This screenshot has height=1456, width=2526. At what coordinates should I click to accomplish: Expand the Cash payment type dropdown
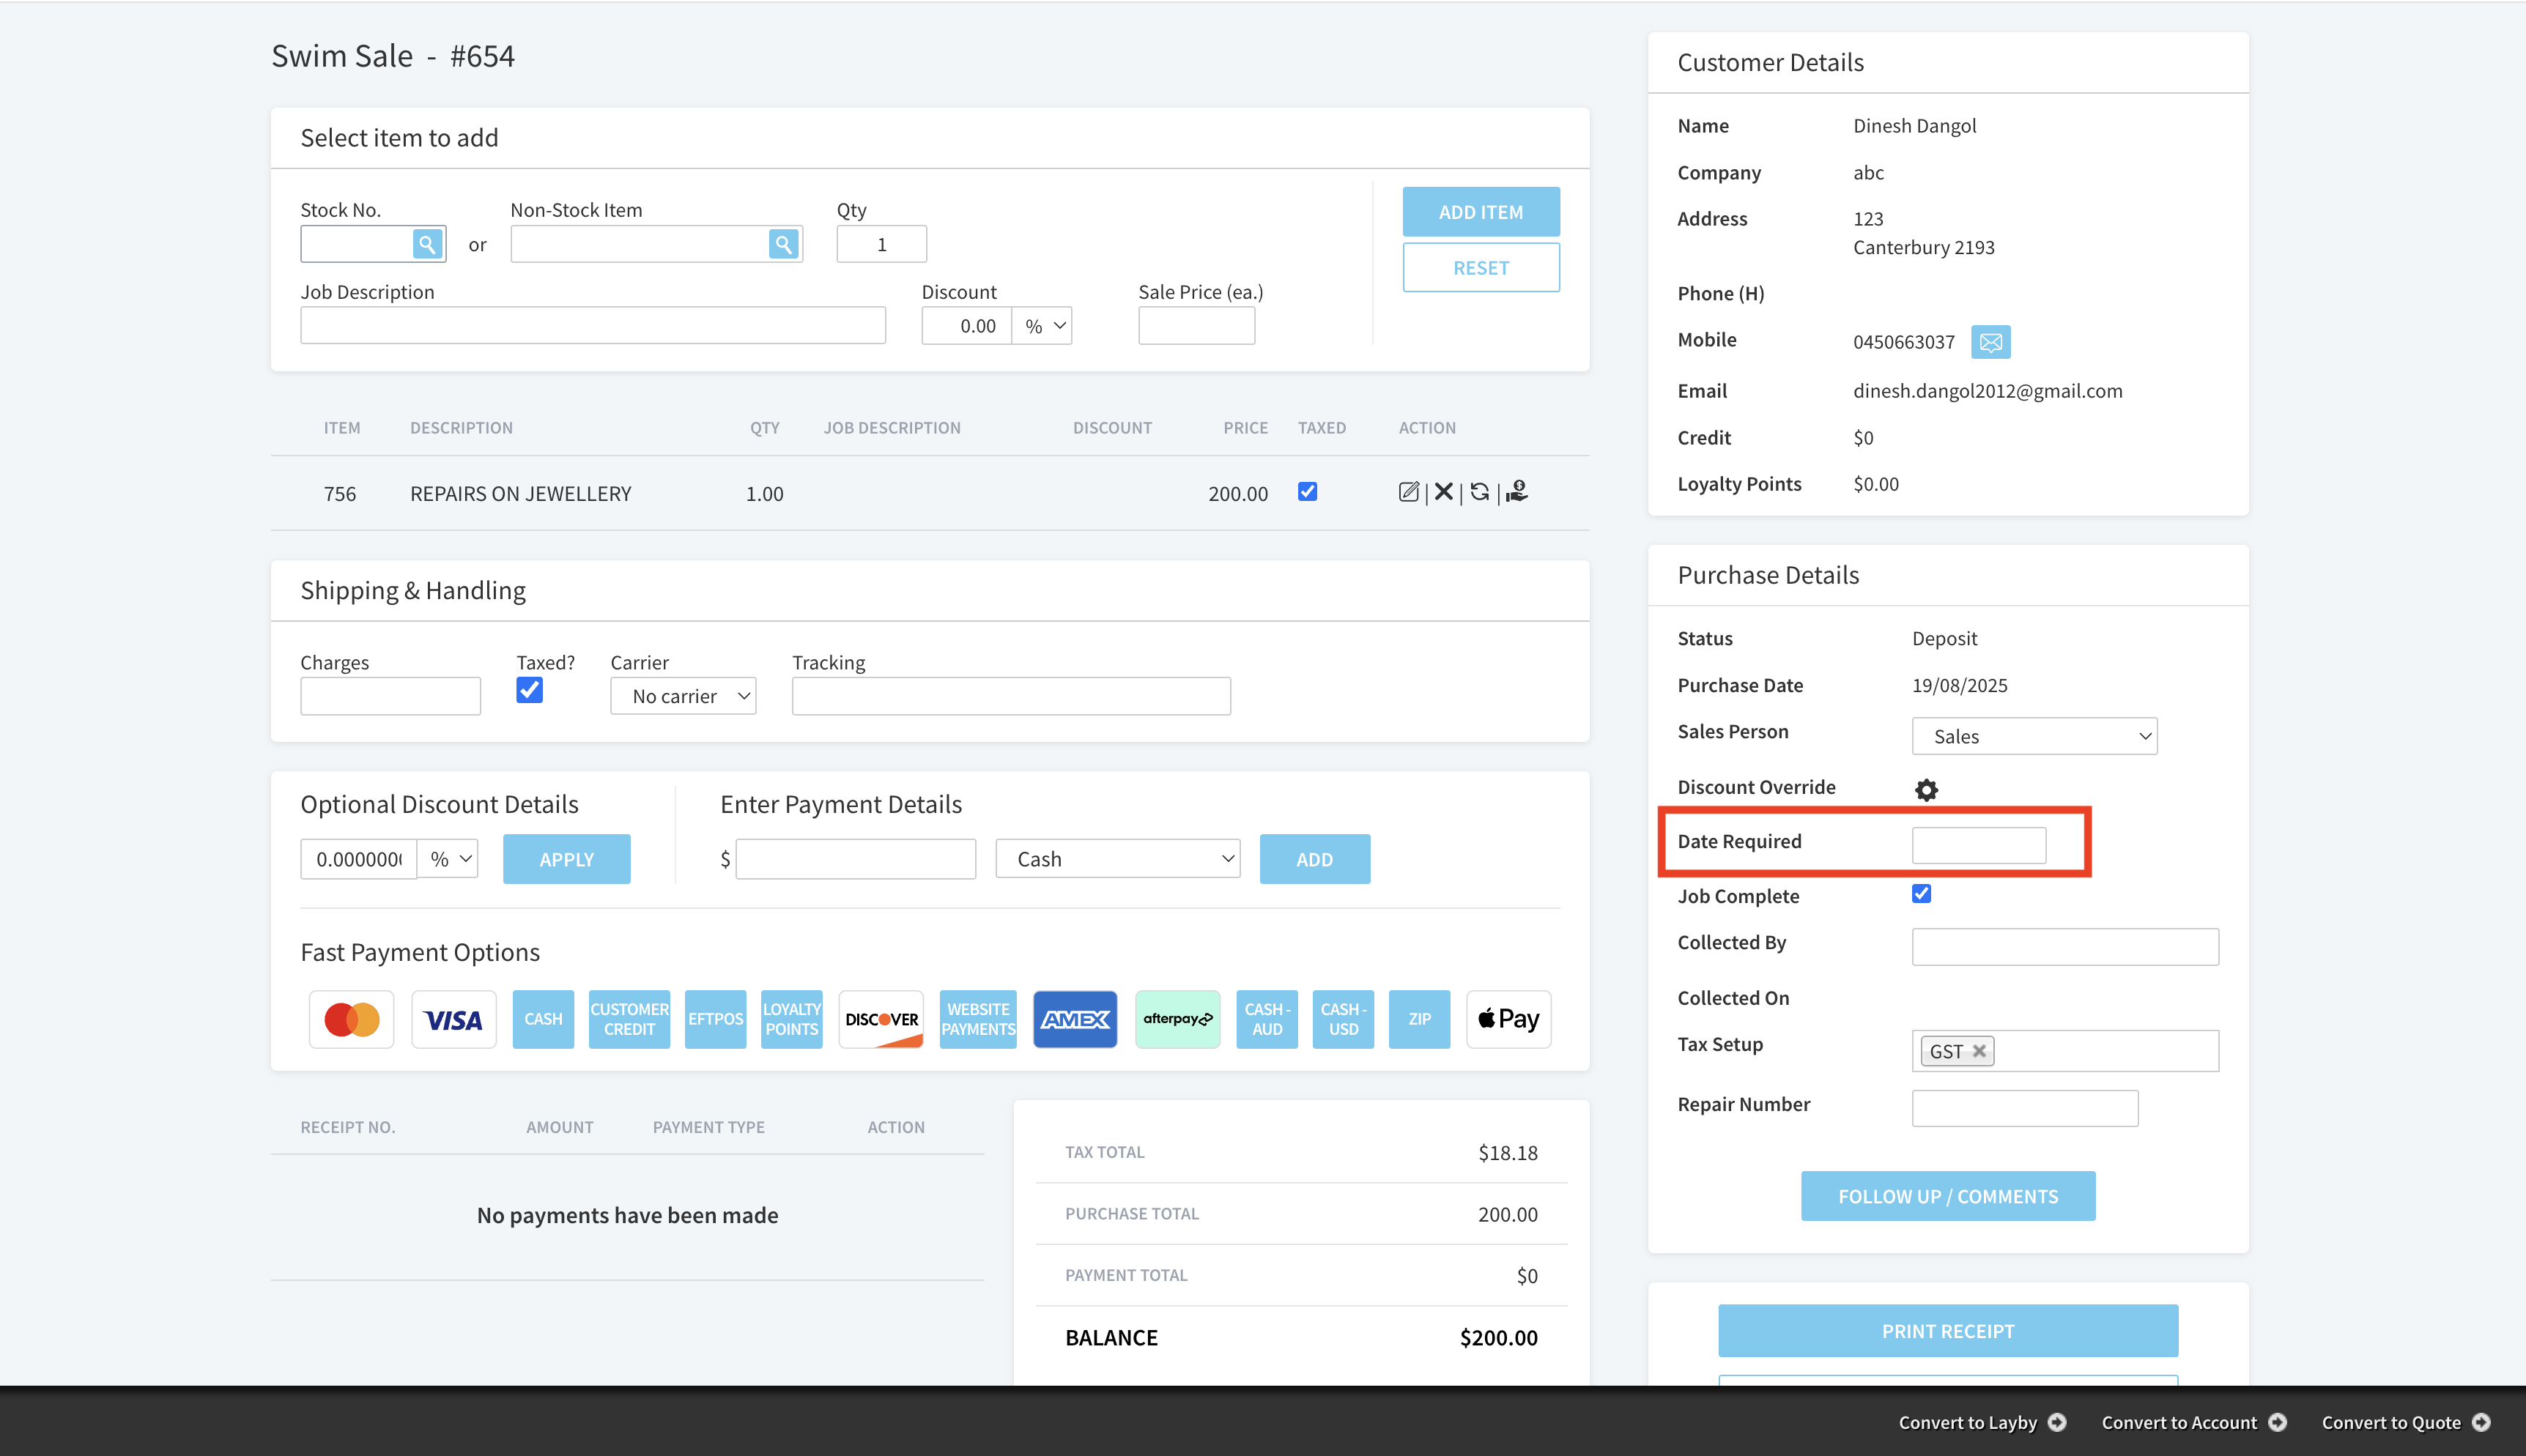coord(1117,859)
